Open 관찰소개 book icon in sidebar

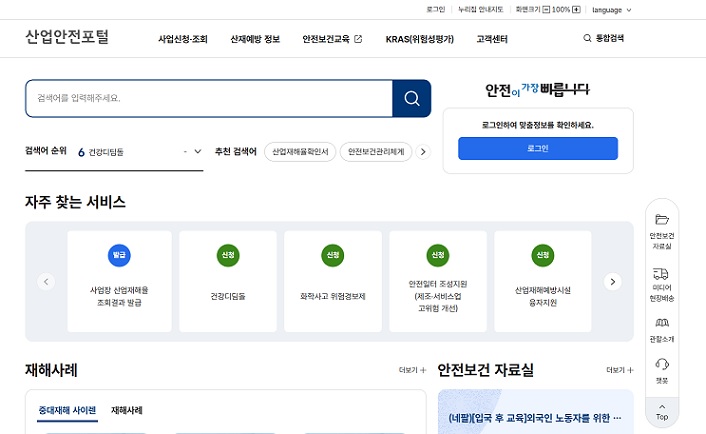pos(661,324)
